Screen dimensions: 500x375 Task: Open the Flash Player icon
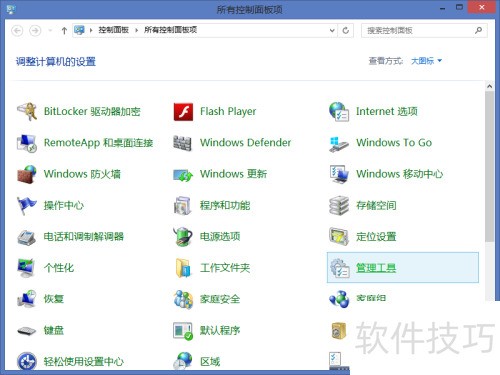(x=183, y=111)
